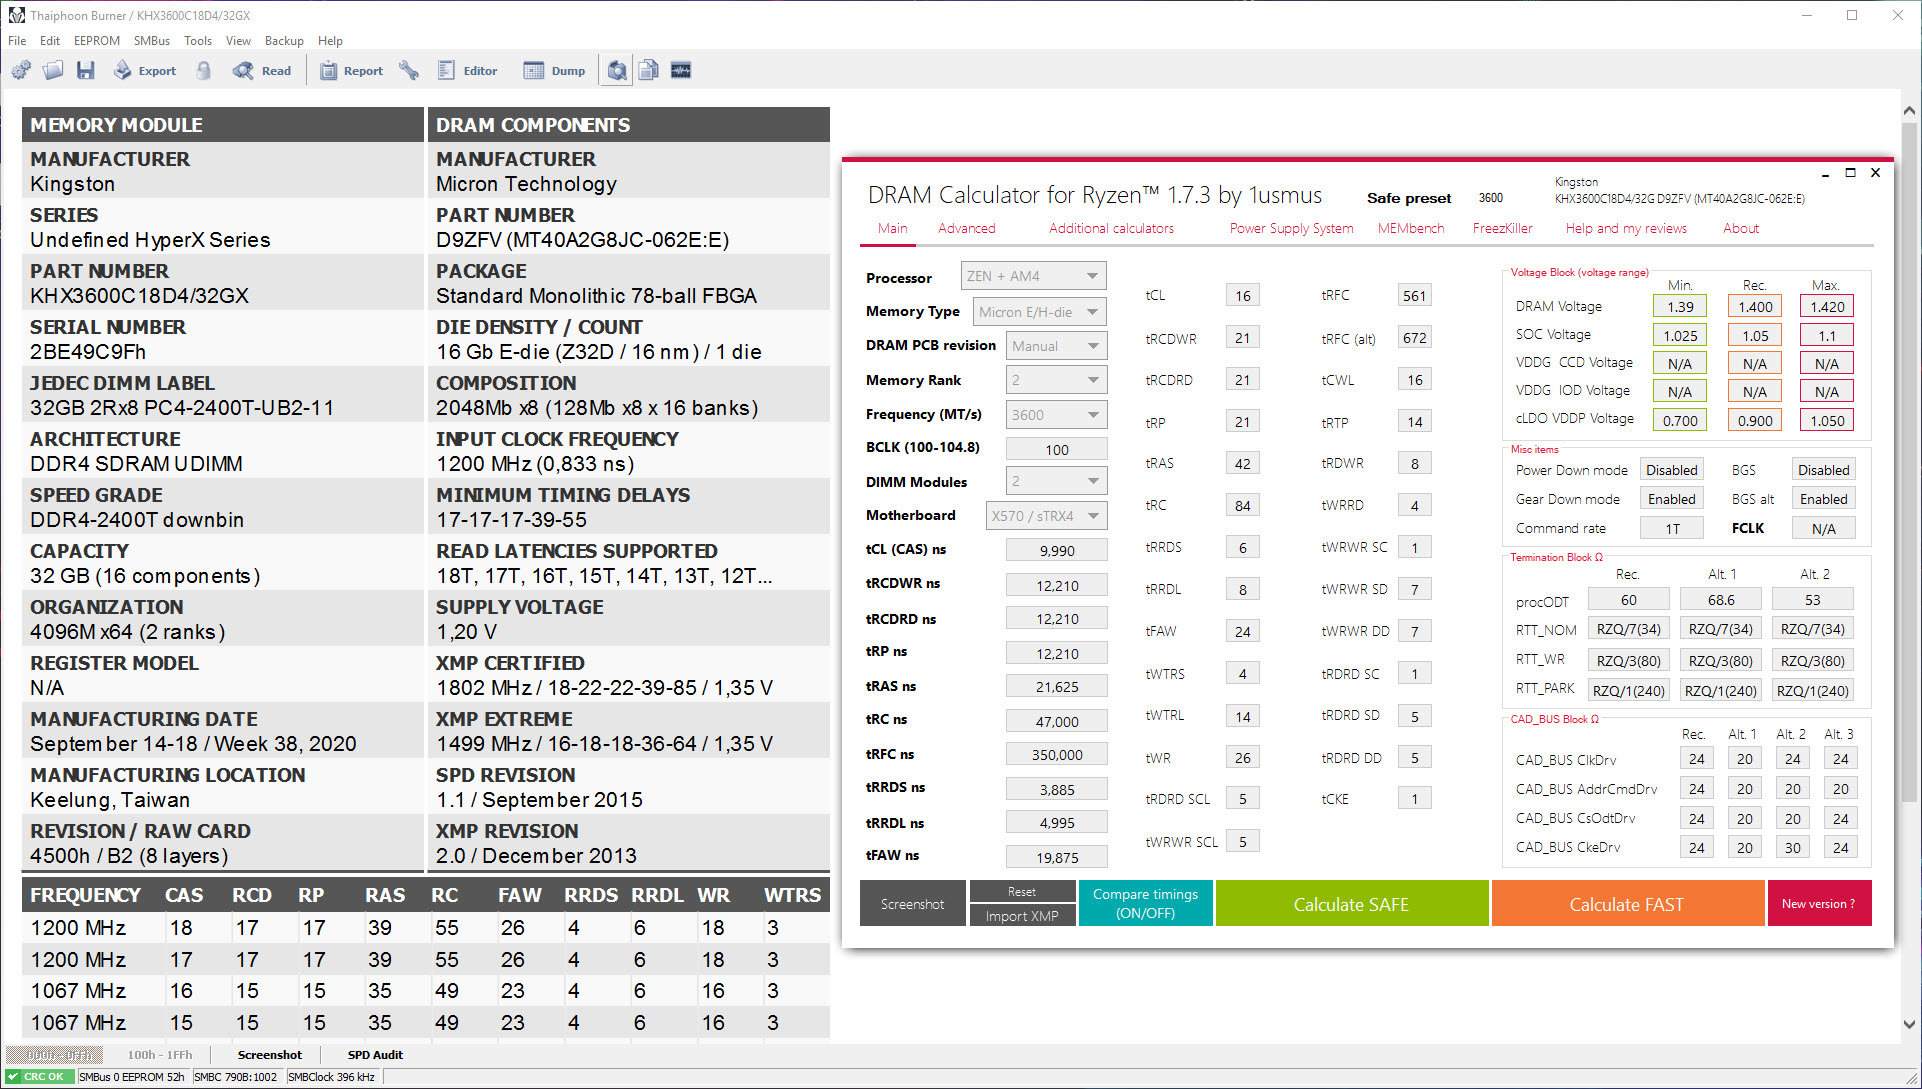Click the gears settings icon in toolbar

point(21,70)
